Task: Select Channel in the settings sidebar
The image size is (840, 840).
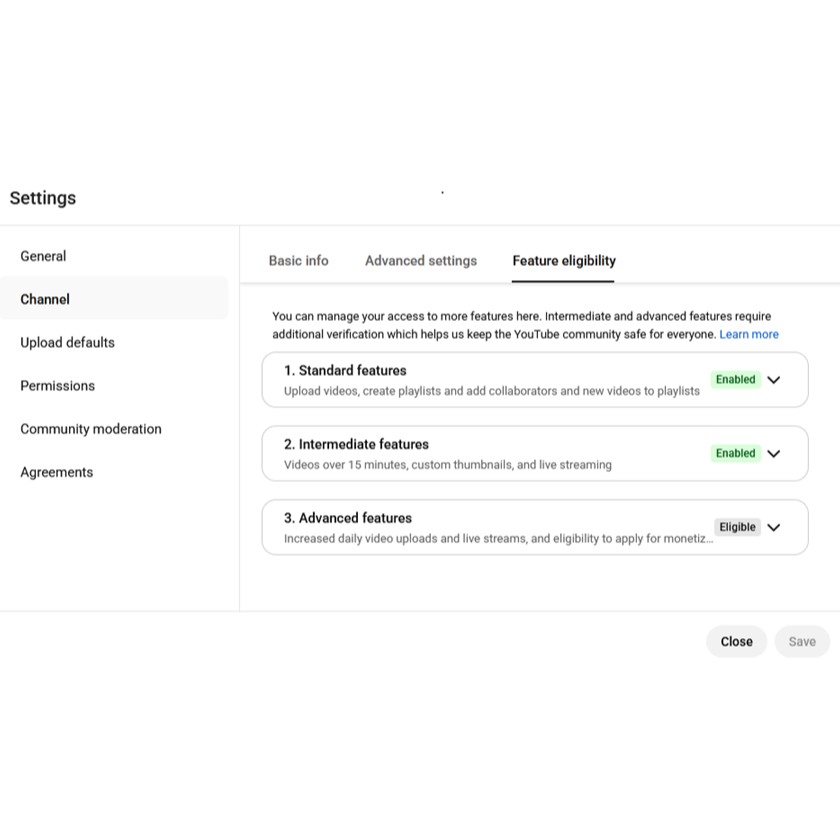Action: pos(45,299)
